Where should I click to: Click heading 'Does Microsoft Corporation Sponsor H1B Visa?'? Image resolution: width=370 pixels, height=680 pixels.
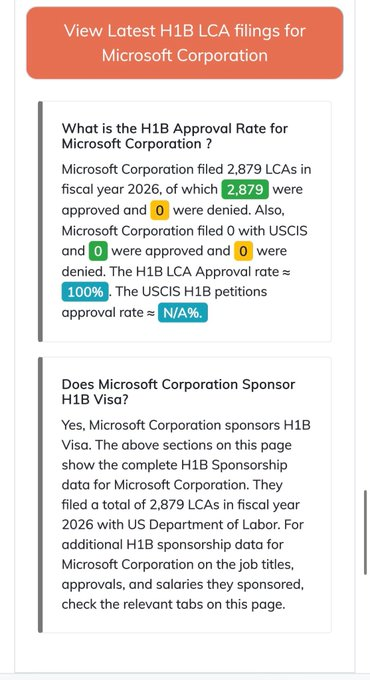[x=178, y=392]
